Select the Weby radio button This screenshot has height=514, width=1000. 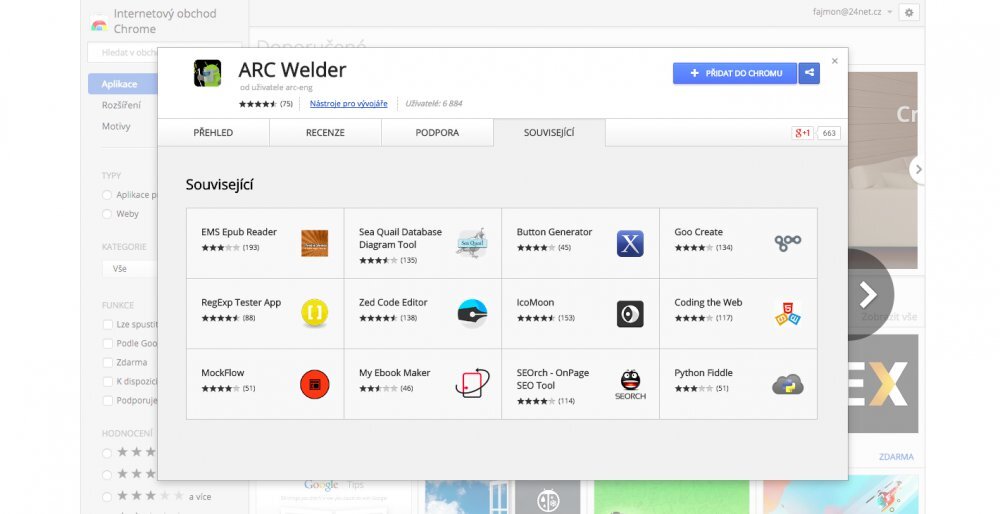tap(107, 214)
